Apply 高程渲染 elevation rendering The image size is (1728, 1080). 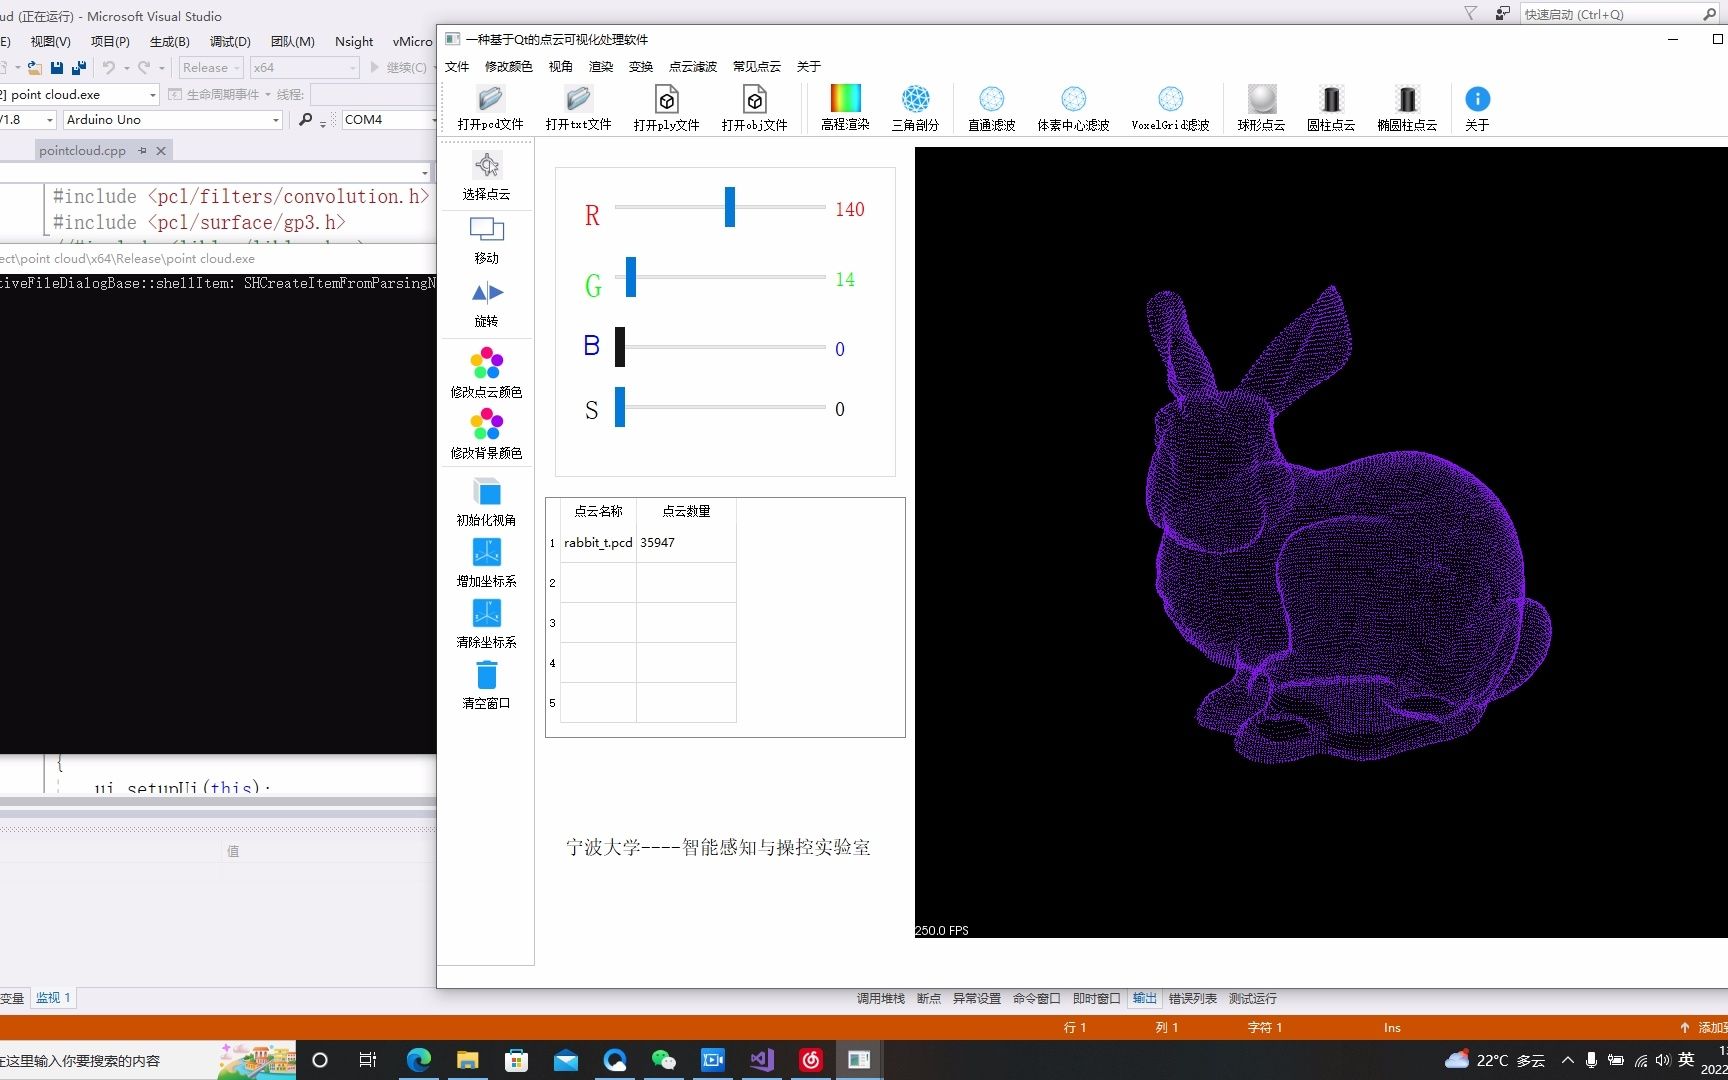pyautogui.click(x=845, y=108)
